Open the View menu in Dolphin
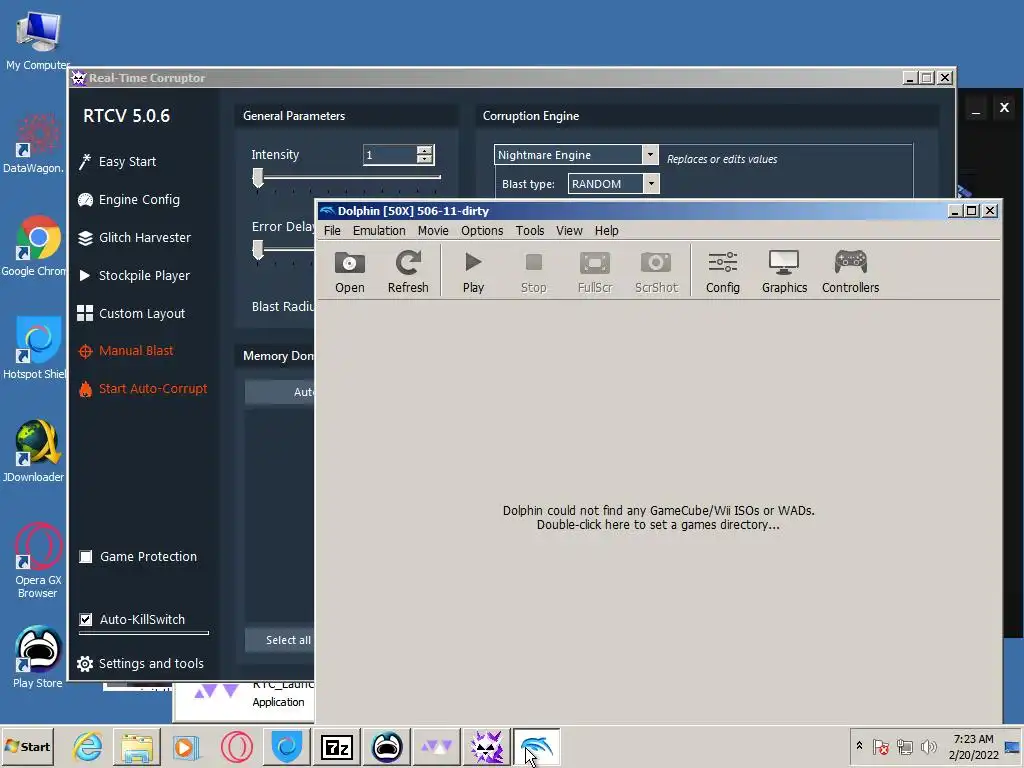Screen dimensions: 1024x768 click(x=569, y=231)
